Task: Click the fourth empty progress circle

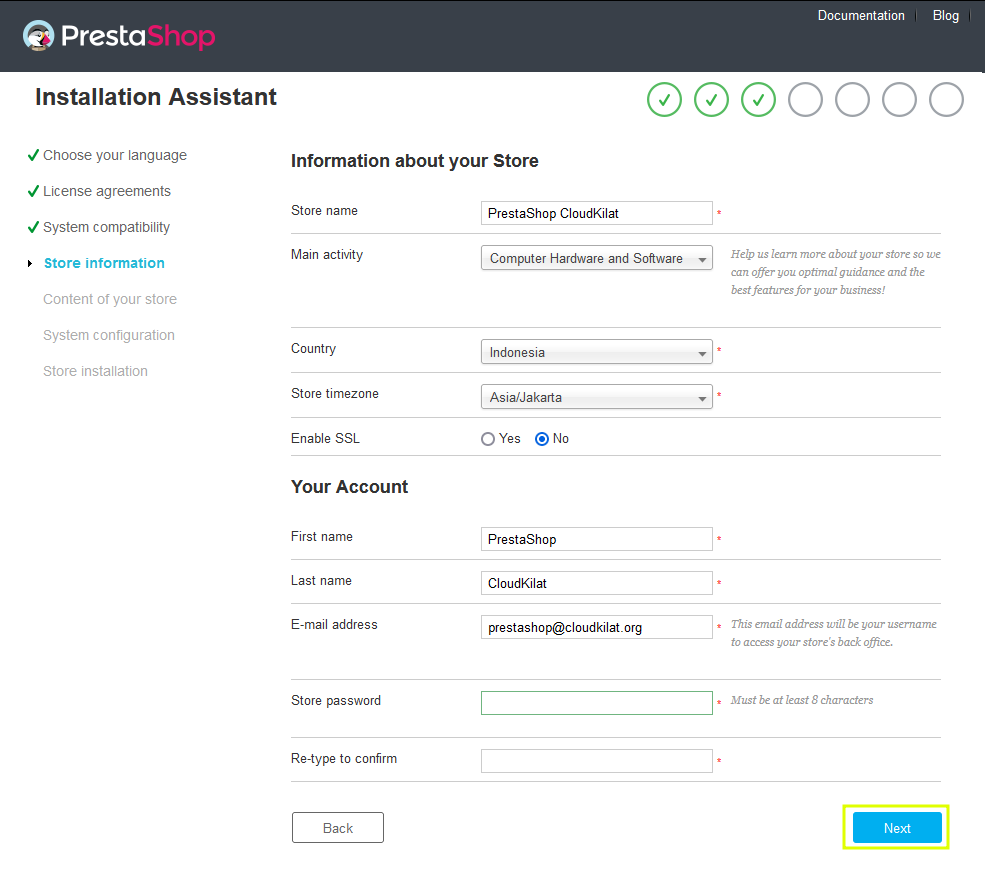Action: coord(805,100)
